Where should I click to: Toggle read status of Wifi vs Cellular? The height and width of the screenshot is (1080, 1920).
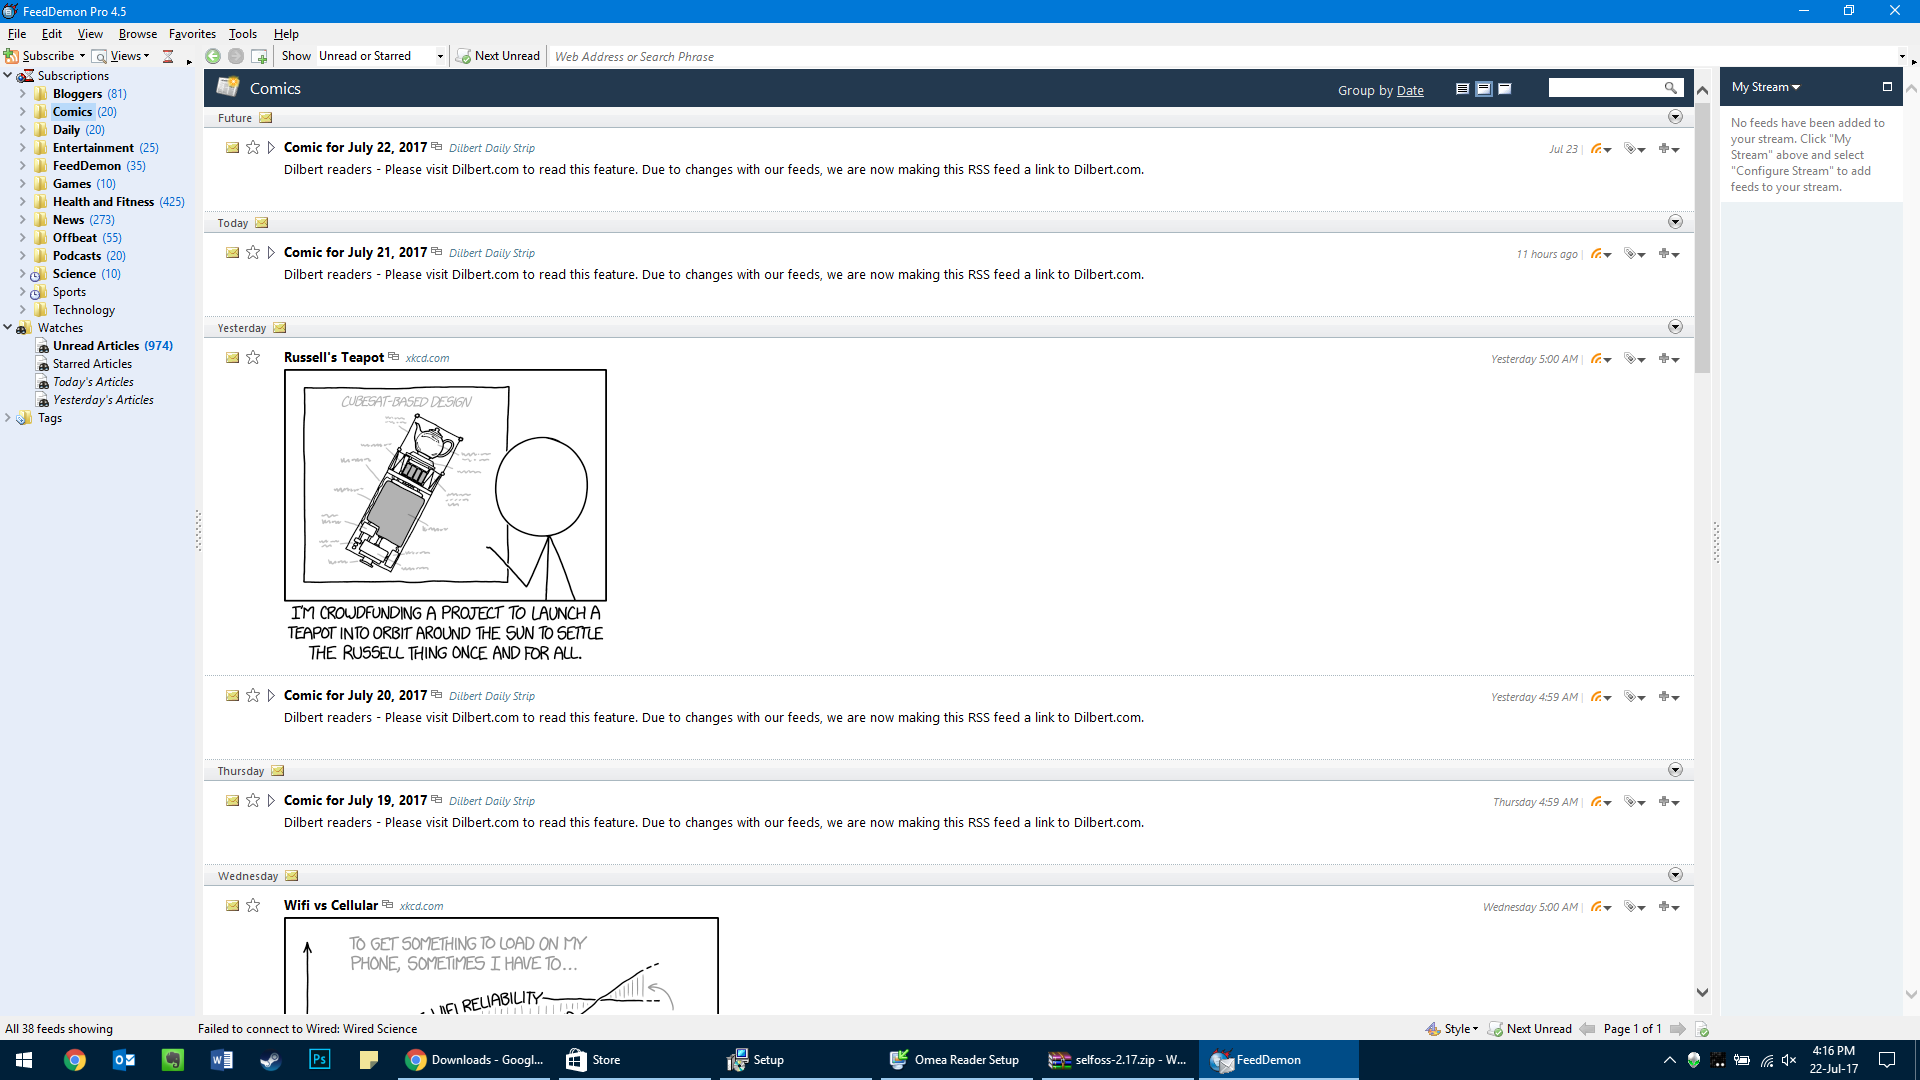[x=232, y=906]
